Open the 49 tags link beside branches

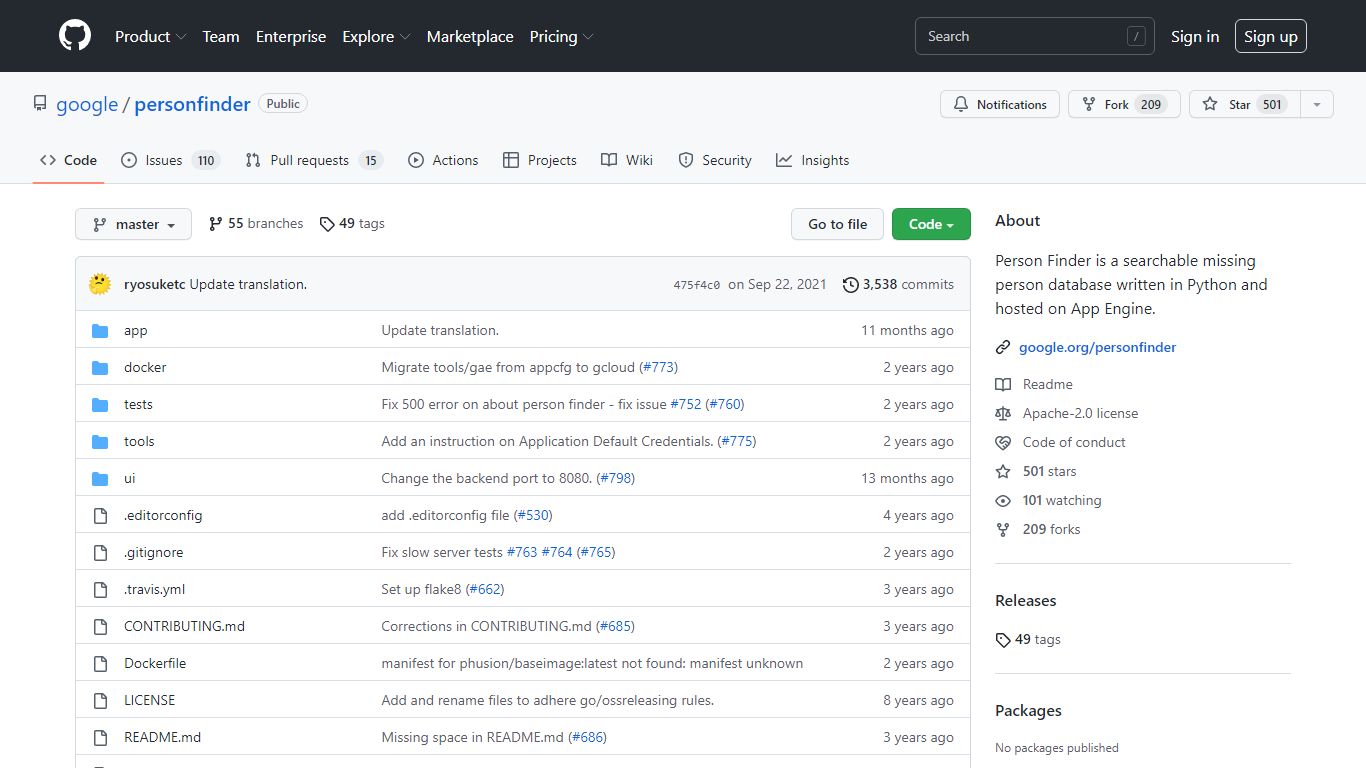point(352,224)
